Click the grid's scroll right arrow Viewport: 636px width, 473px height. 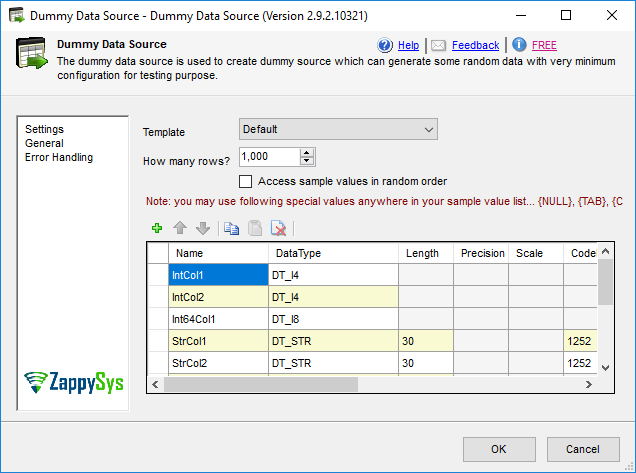point(589,384)
